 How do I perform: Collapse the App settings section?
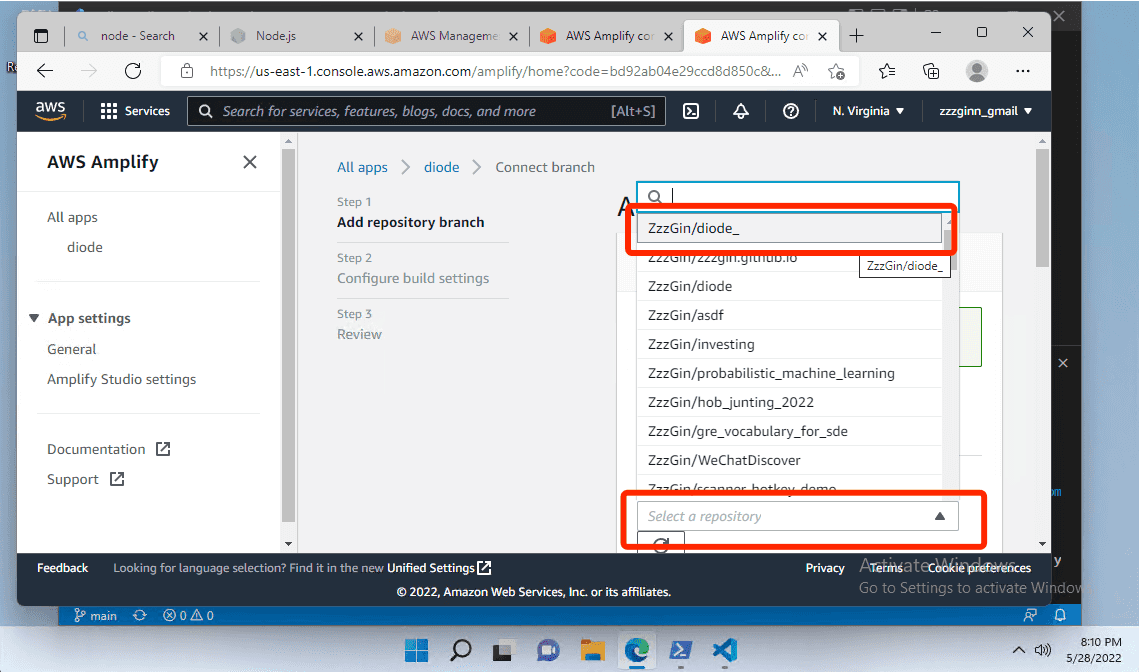coord(34,318)
